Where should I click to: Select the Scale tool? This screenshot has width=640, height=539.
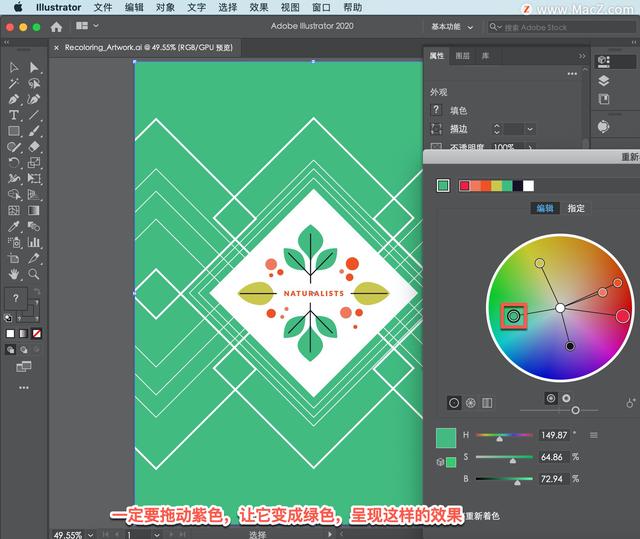[x=34, y=163]
